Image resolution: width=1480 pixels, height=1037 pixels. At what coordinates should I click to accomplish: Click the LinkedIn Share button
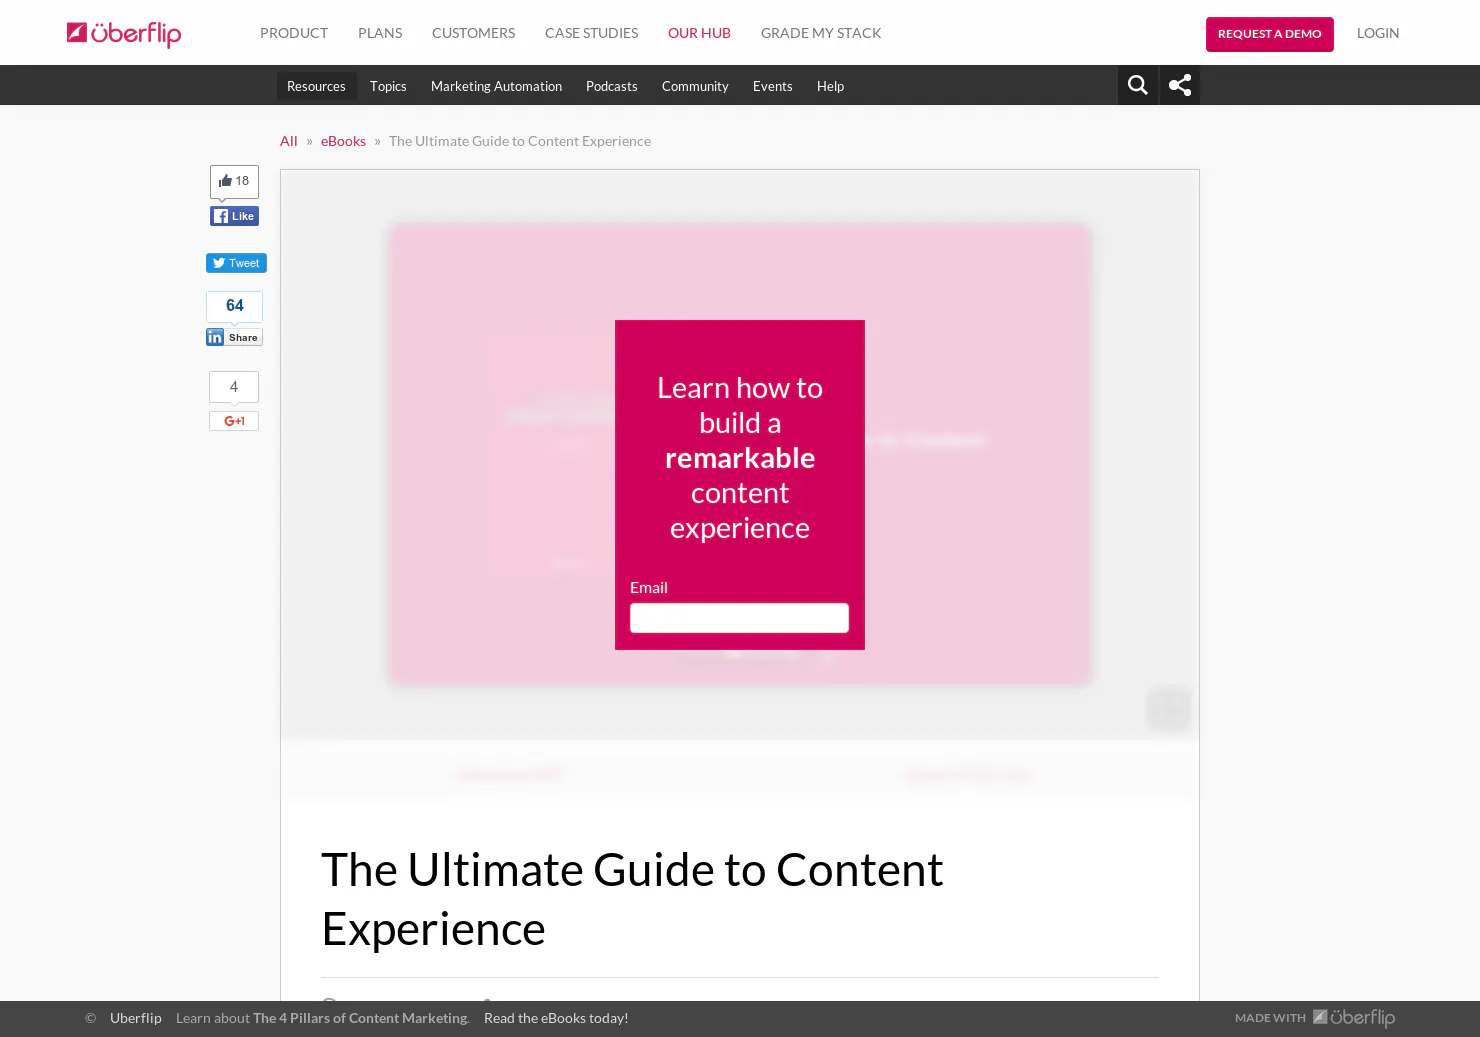click(x=234, y=337)
